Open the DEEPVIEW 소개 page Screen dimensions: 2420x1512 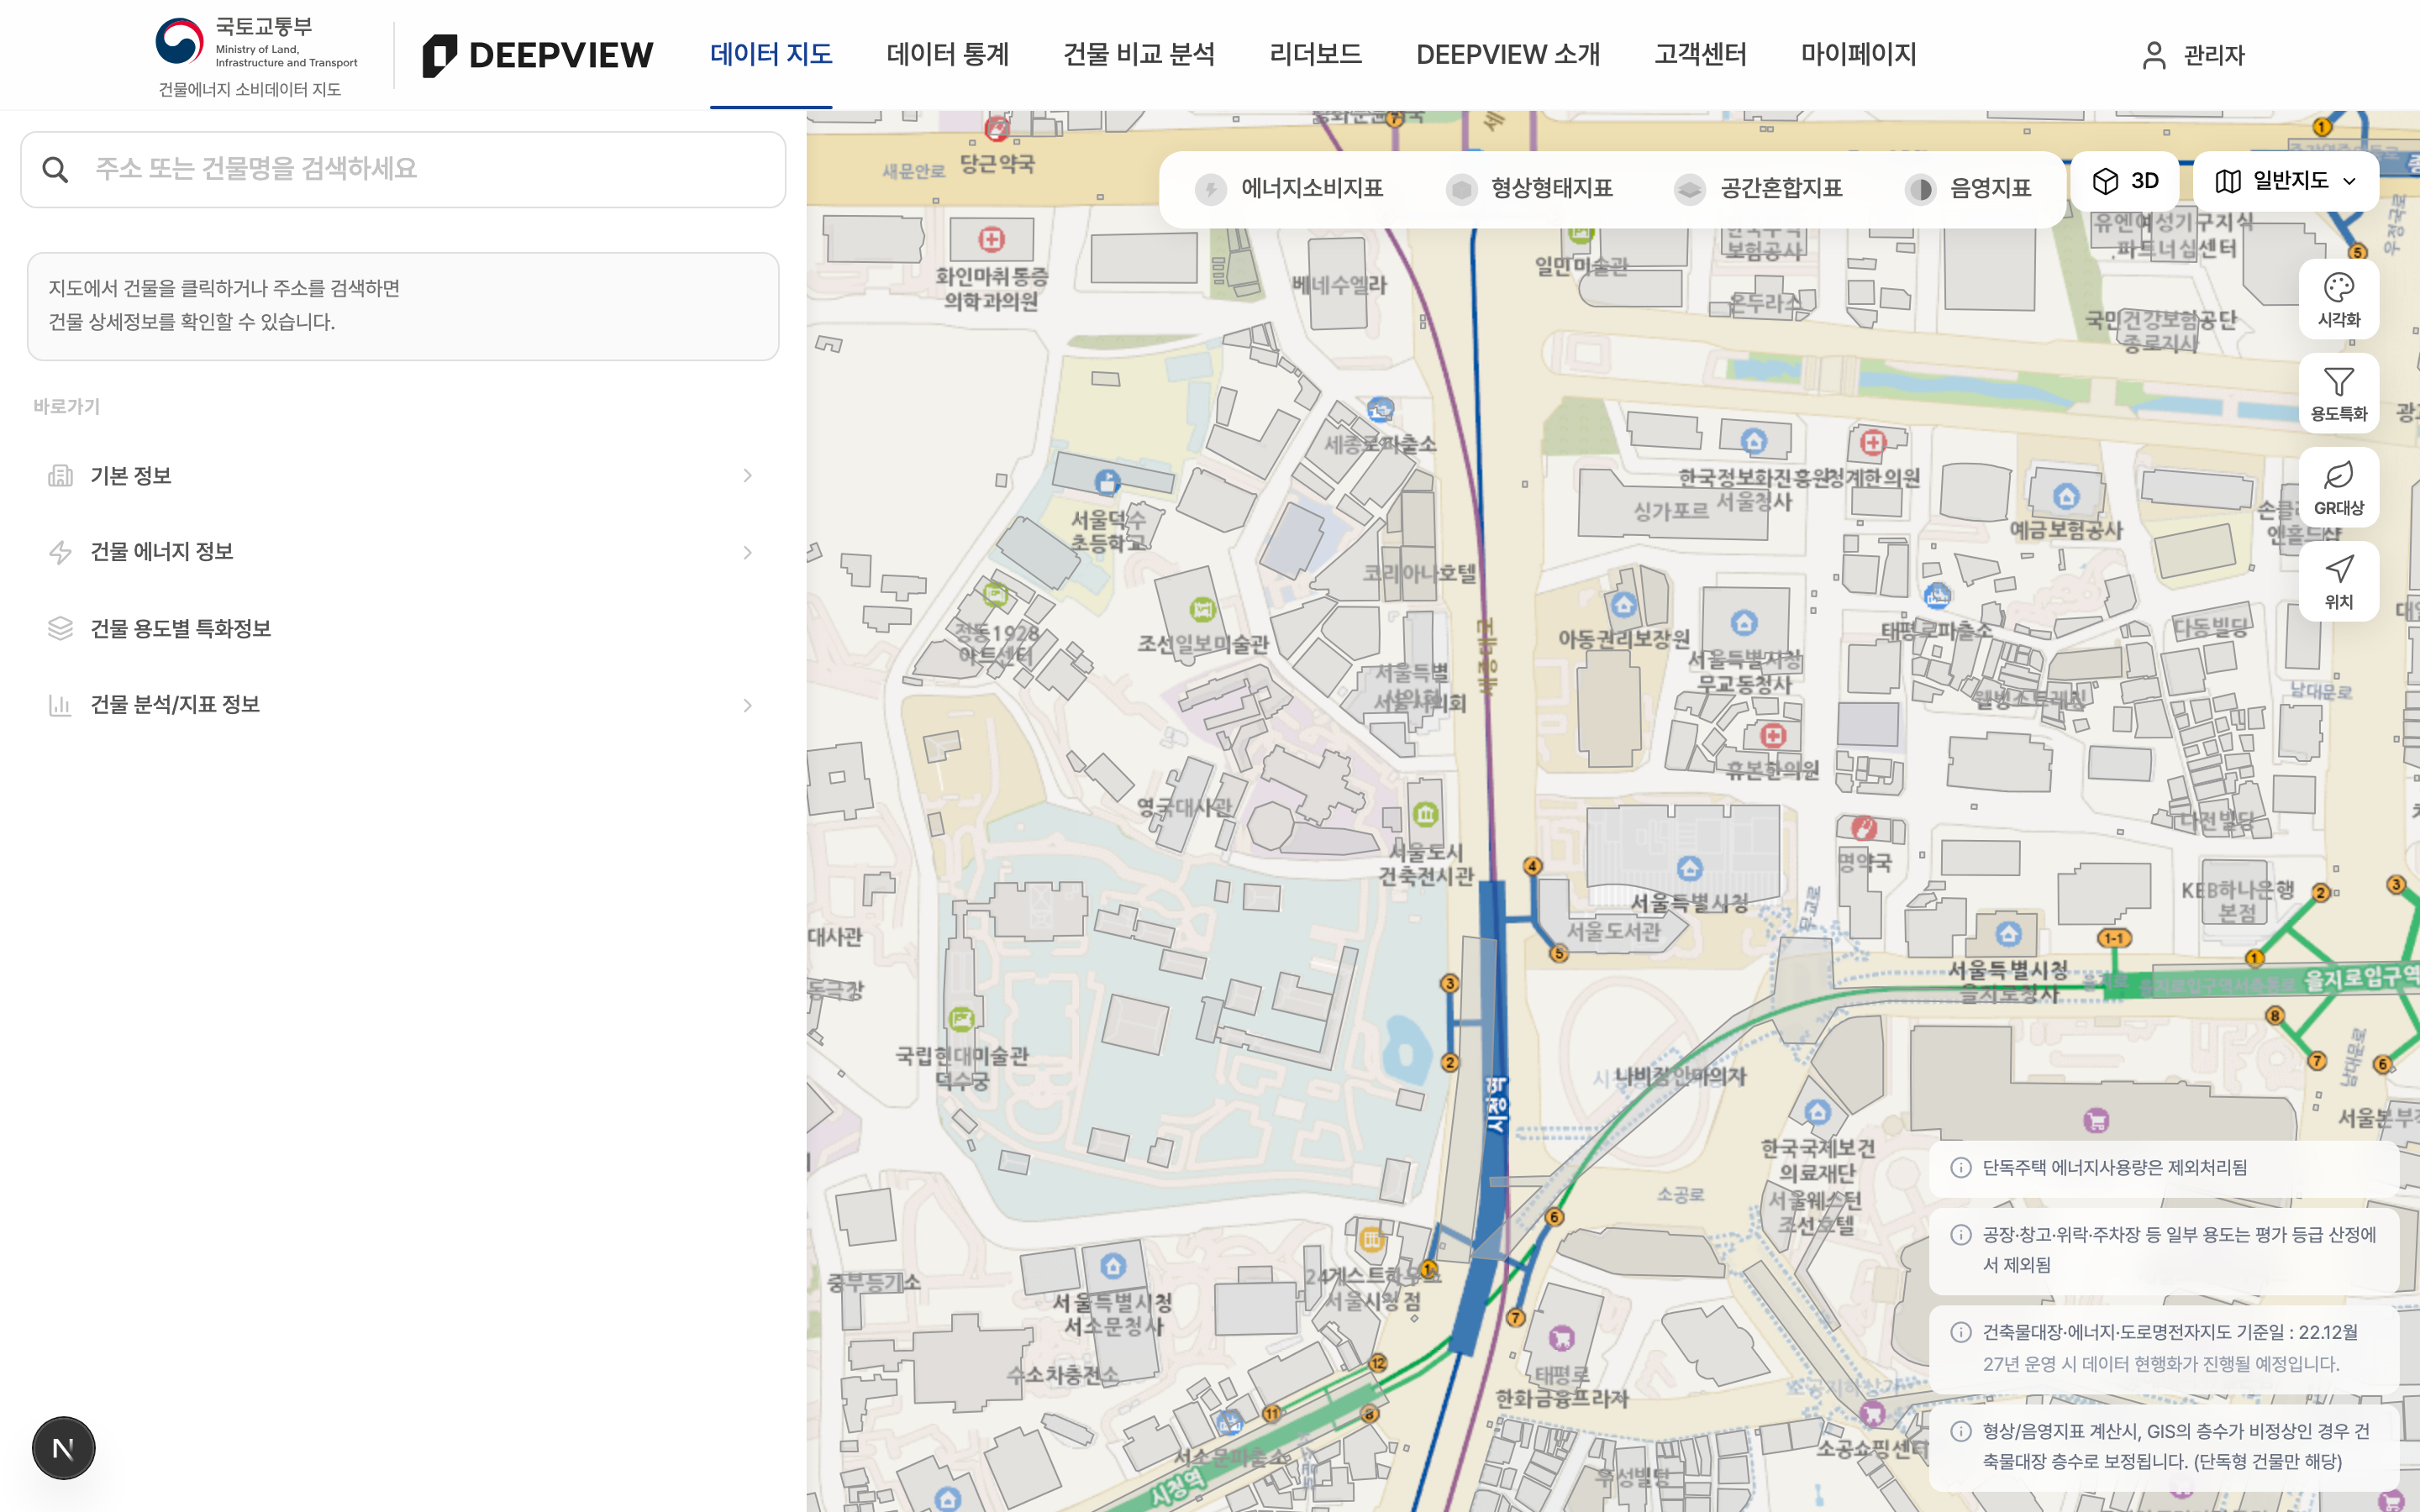[1508, 55]
